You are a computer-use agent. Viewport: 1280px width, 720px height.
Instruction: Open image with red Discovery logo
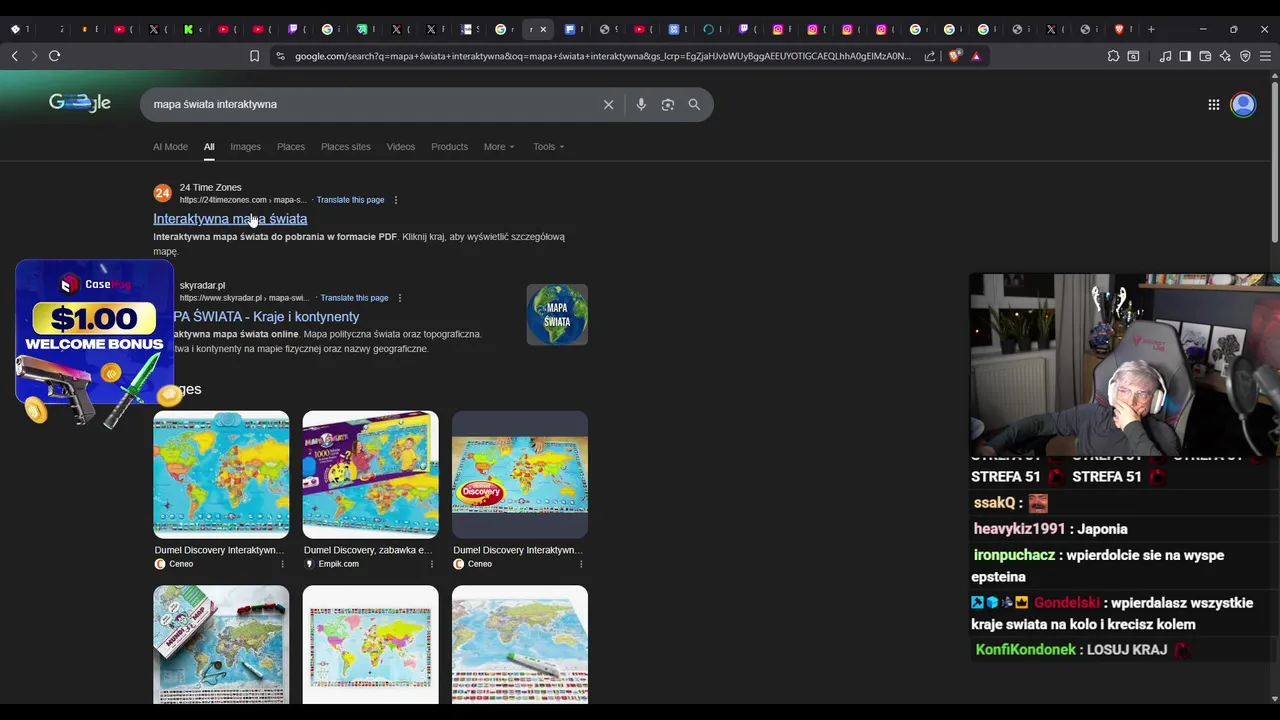coord(520,475)
